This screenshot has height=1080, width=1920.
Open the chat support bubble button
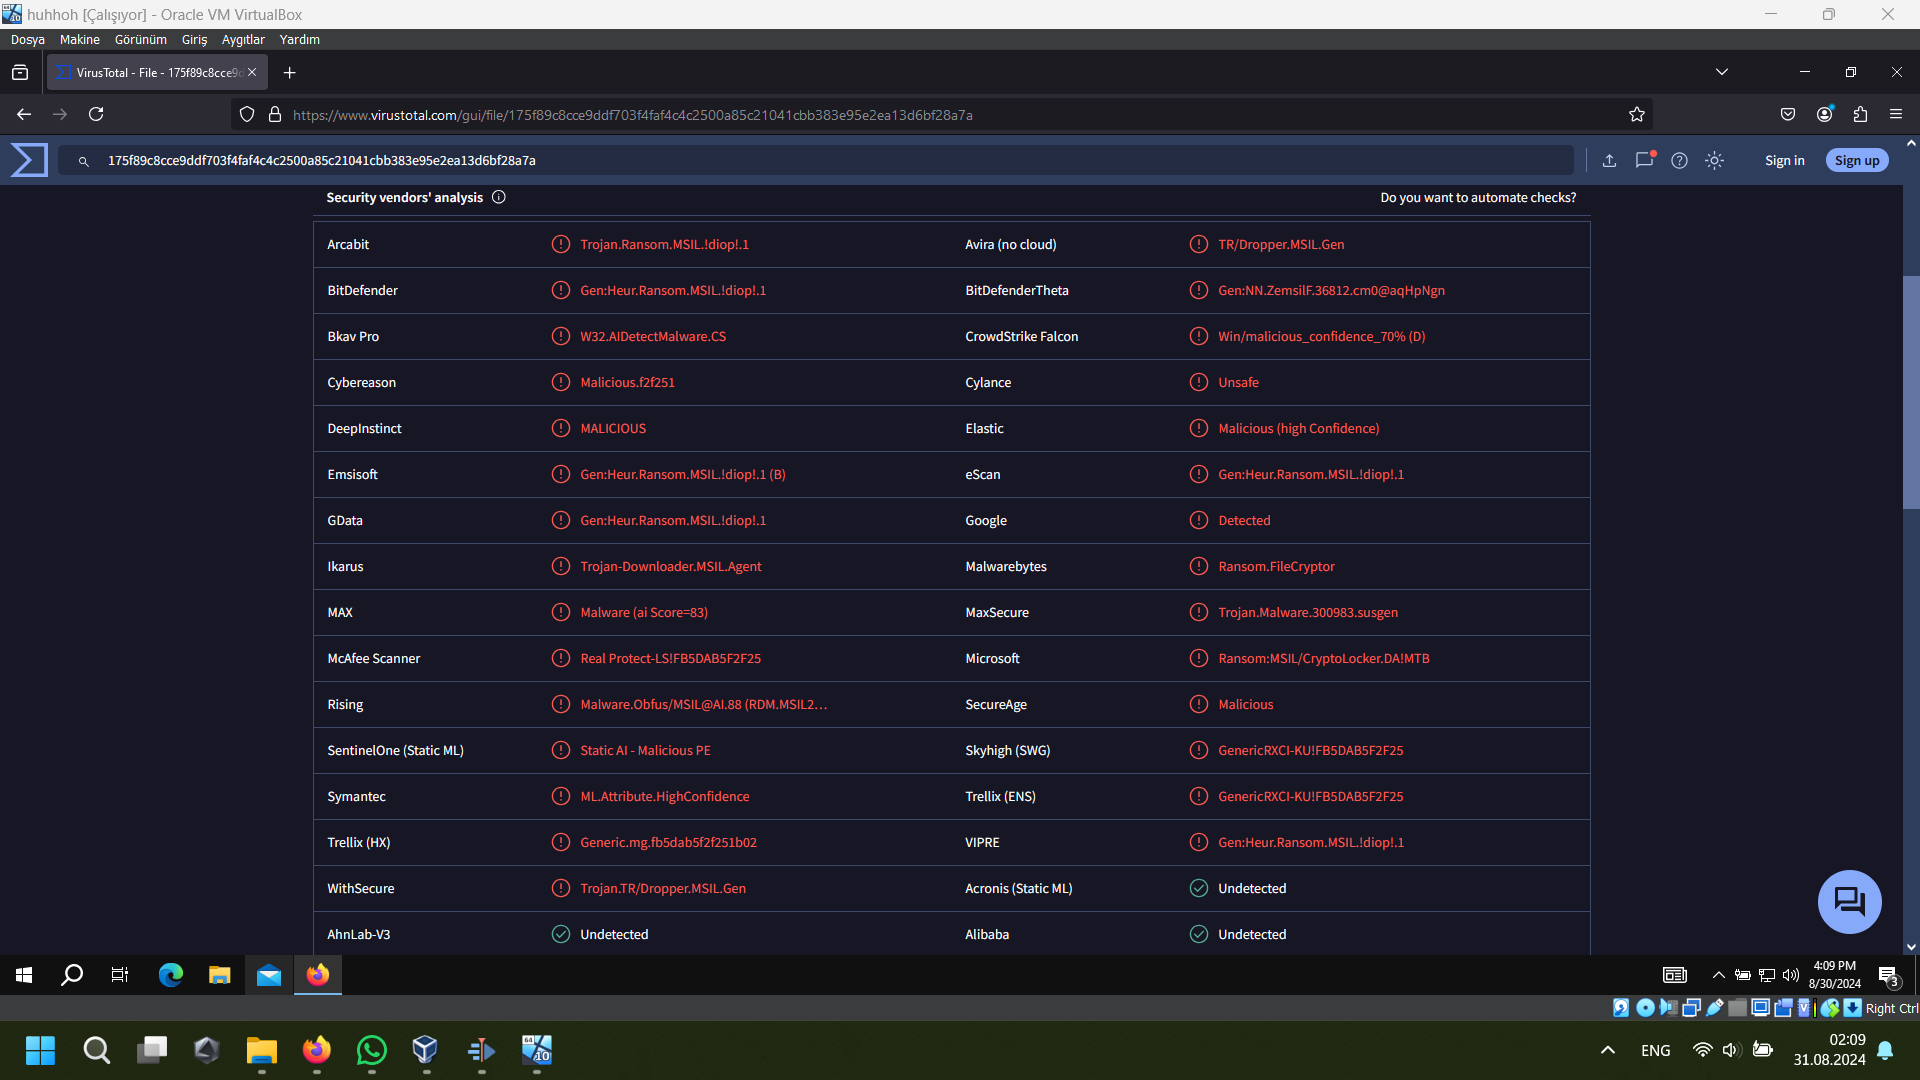coord(1849,901)
